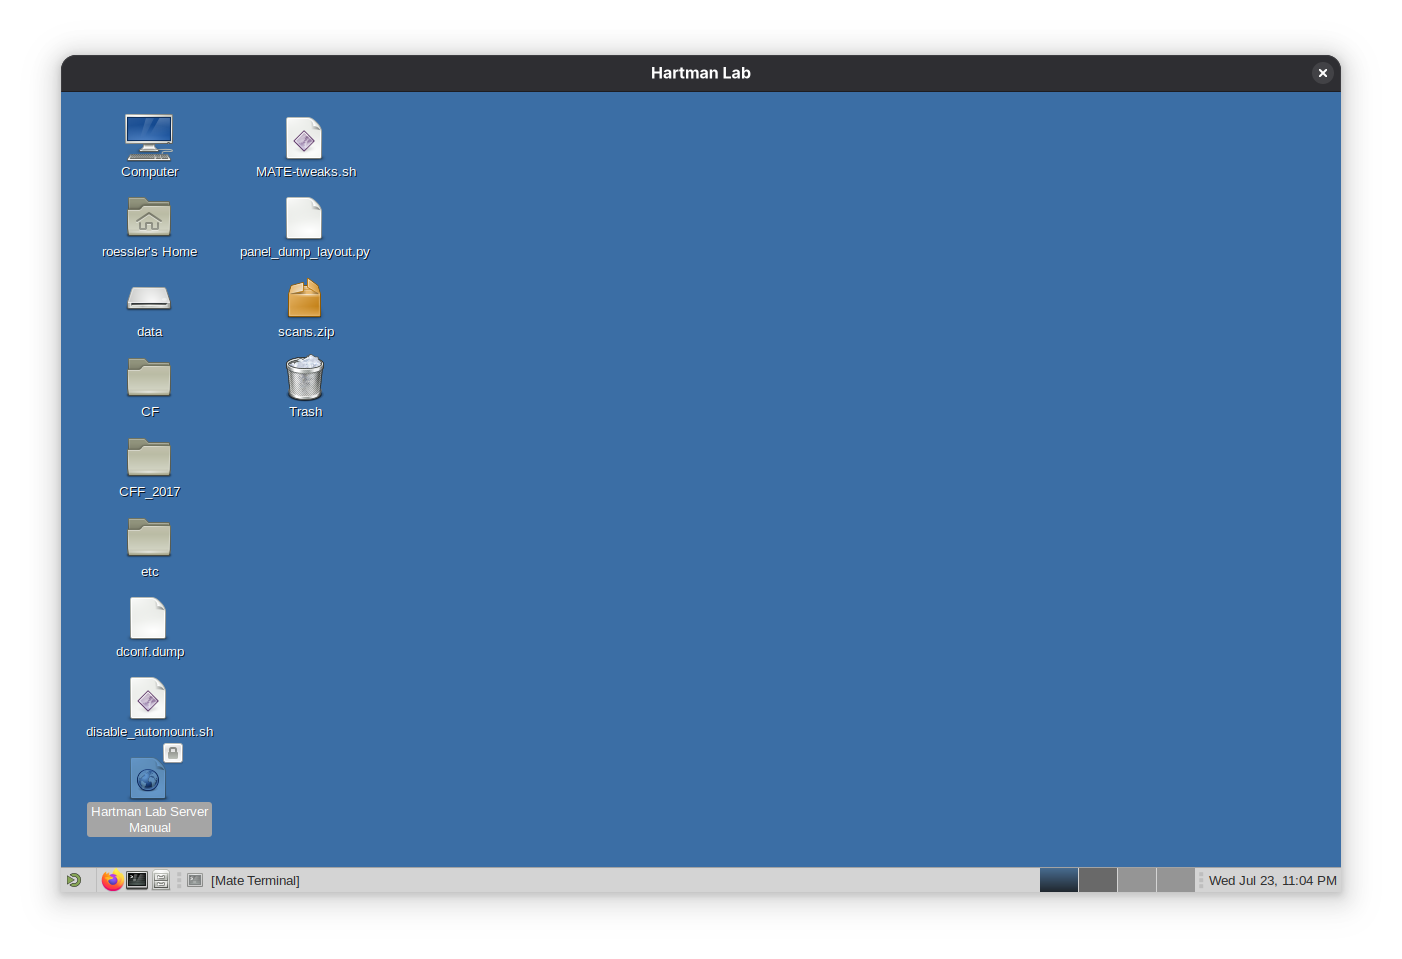
Task: Open the dconf.dump file
Action: [x=148, y=618]
